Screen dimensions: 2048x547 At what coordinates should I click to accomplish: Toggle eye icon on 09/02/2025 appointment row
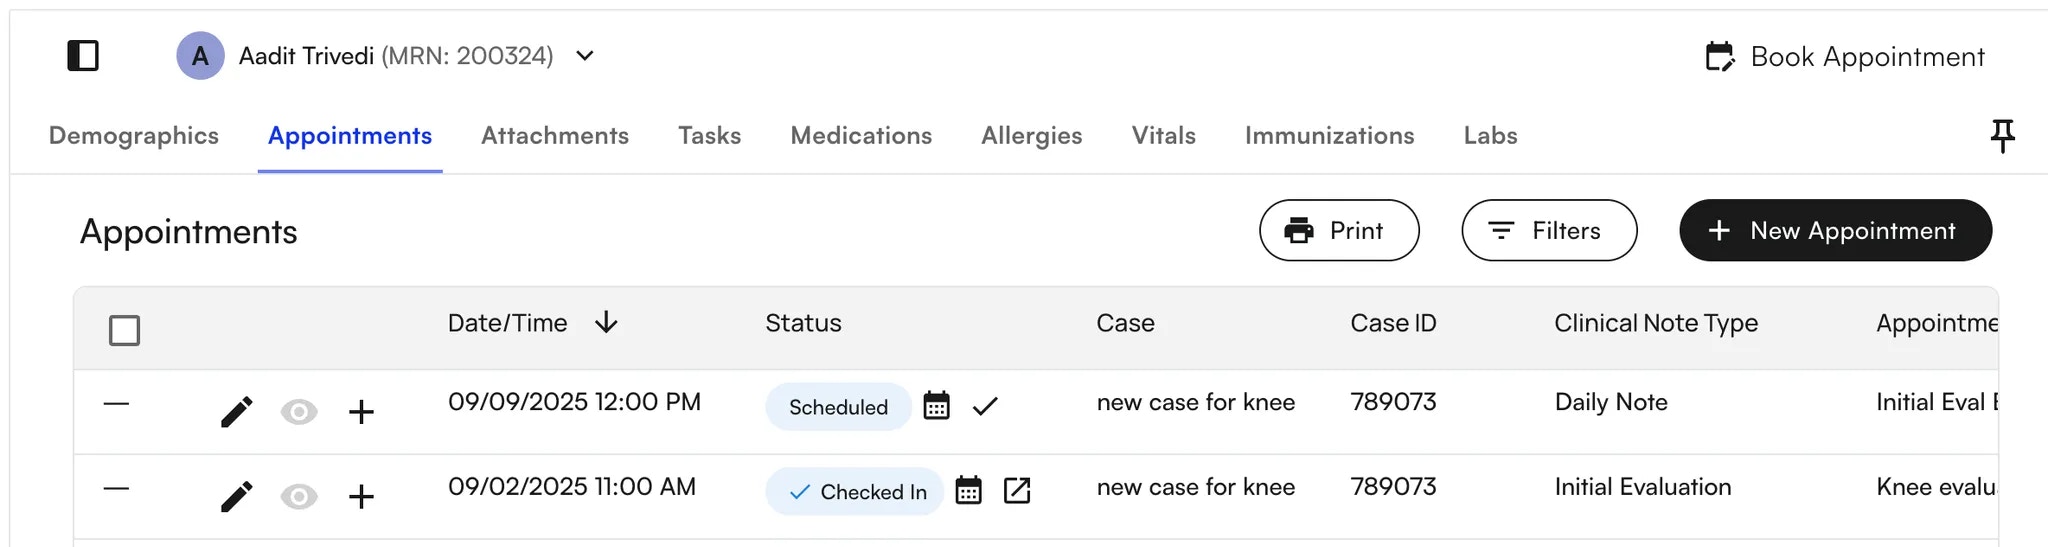click(x=299, y=496)
